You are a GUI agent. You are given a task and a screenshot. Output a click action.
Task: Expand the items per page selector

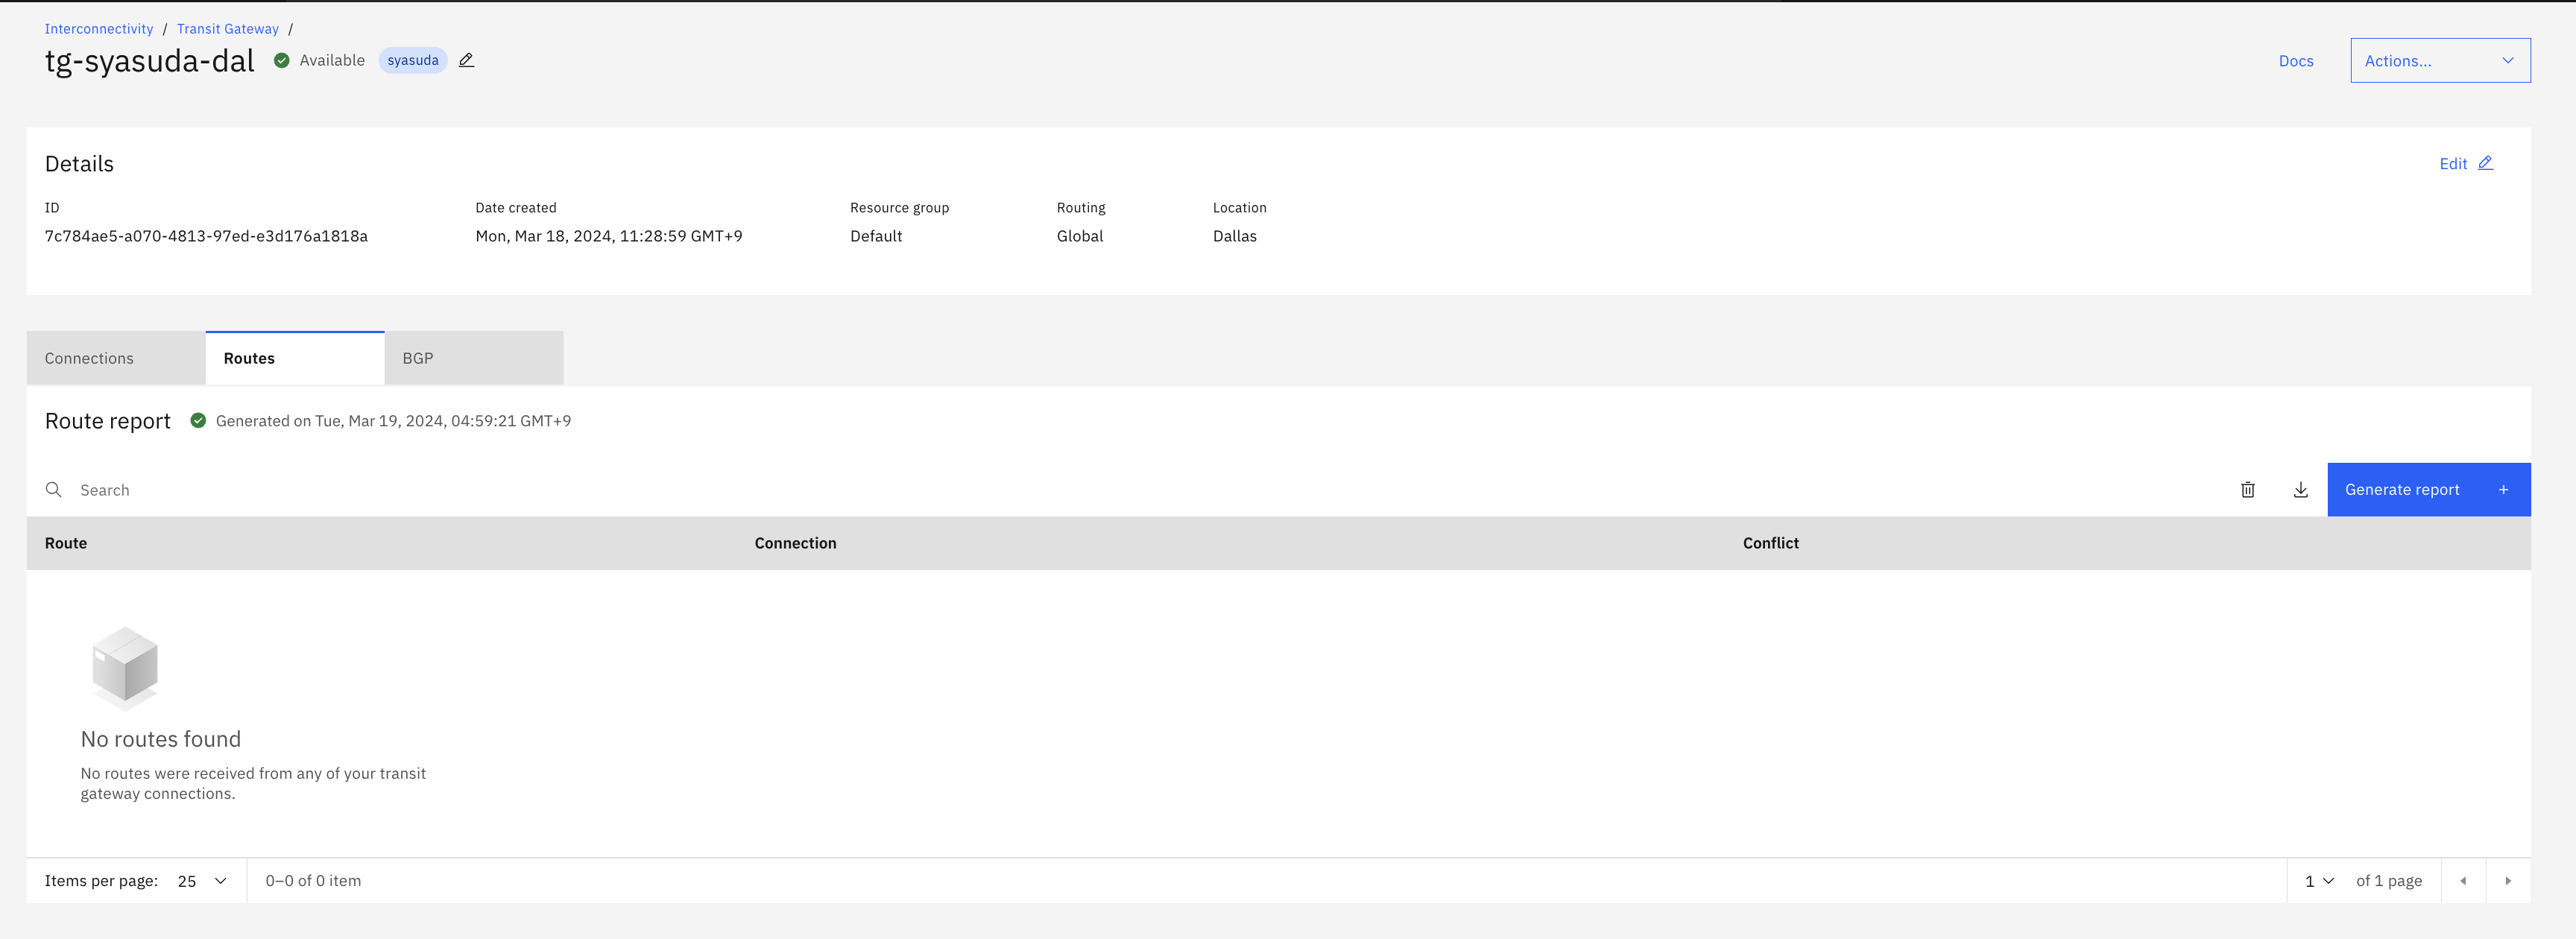tap(202, 881)
